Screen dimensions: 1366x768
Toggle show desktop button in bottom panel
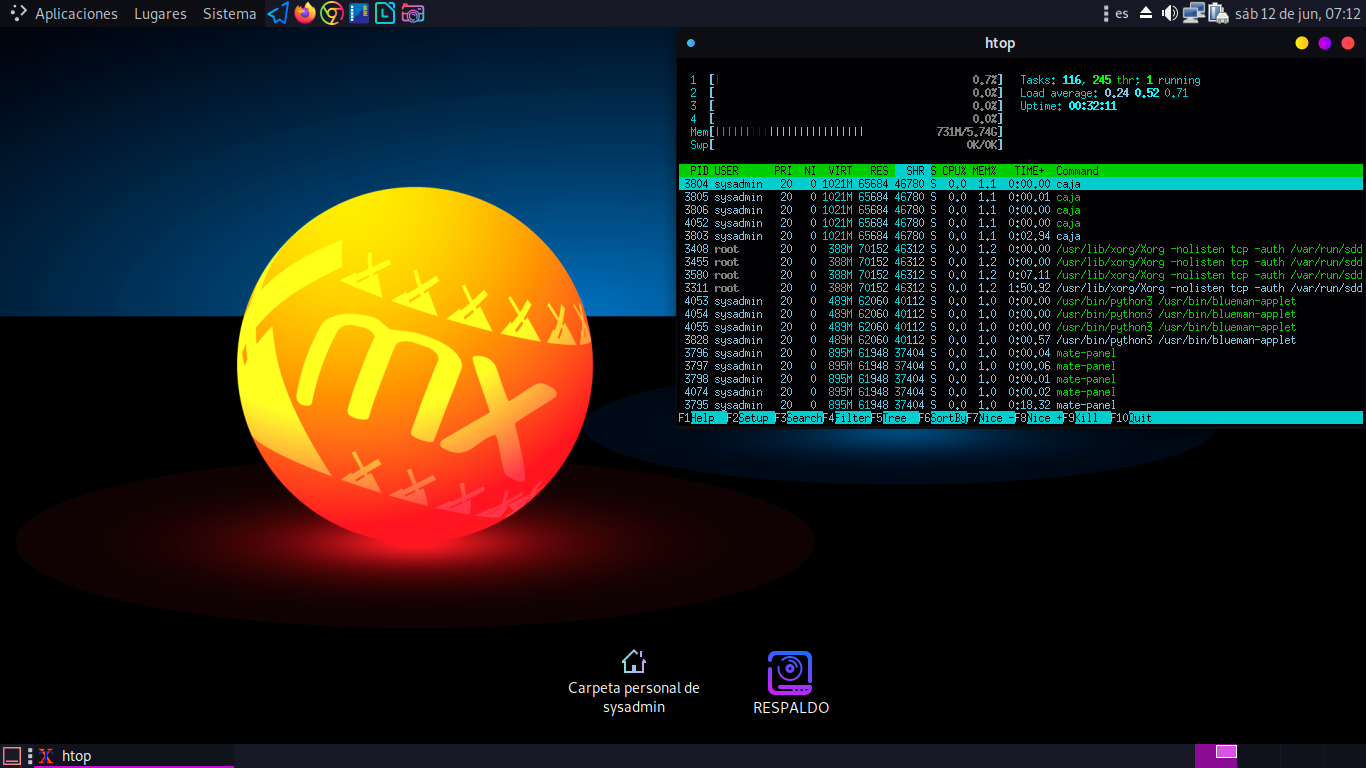(12, 756)
